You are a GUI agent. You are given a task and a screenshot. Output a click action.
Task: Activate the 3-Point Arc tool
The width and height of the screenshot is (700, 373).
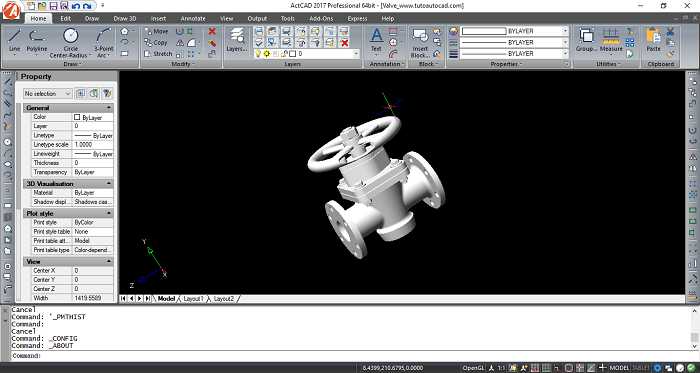pos(104,42)
